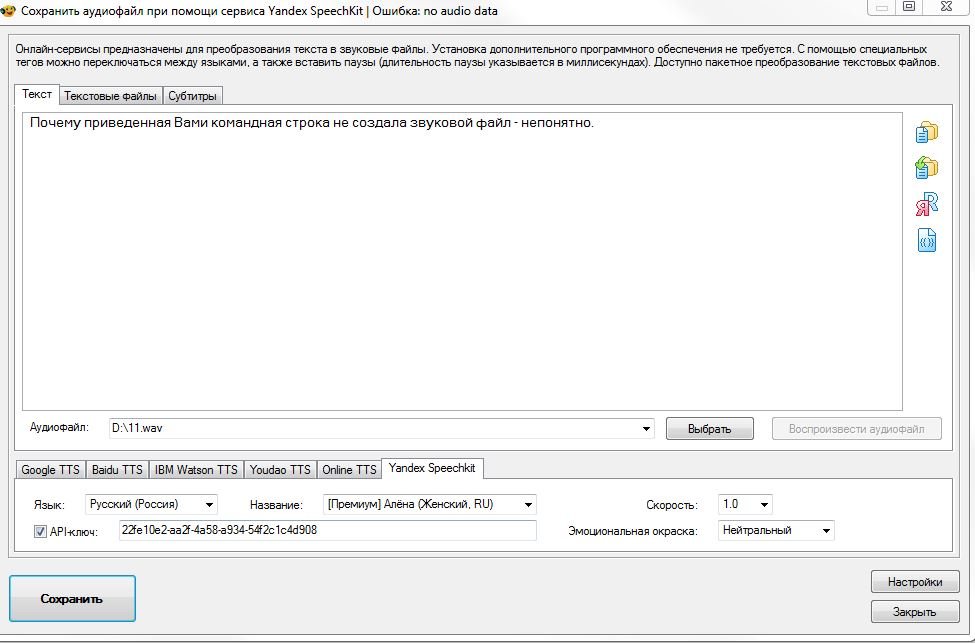Click the paste text icon with green arrow
The width and height of the screenshot is (975, 643).
pyautogui.click(x=926, y=167)
